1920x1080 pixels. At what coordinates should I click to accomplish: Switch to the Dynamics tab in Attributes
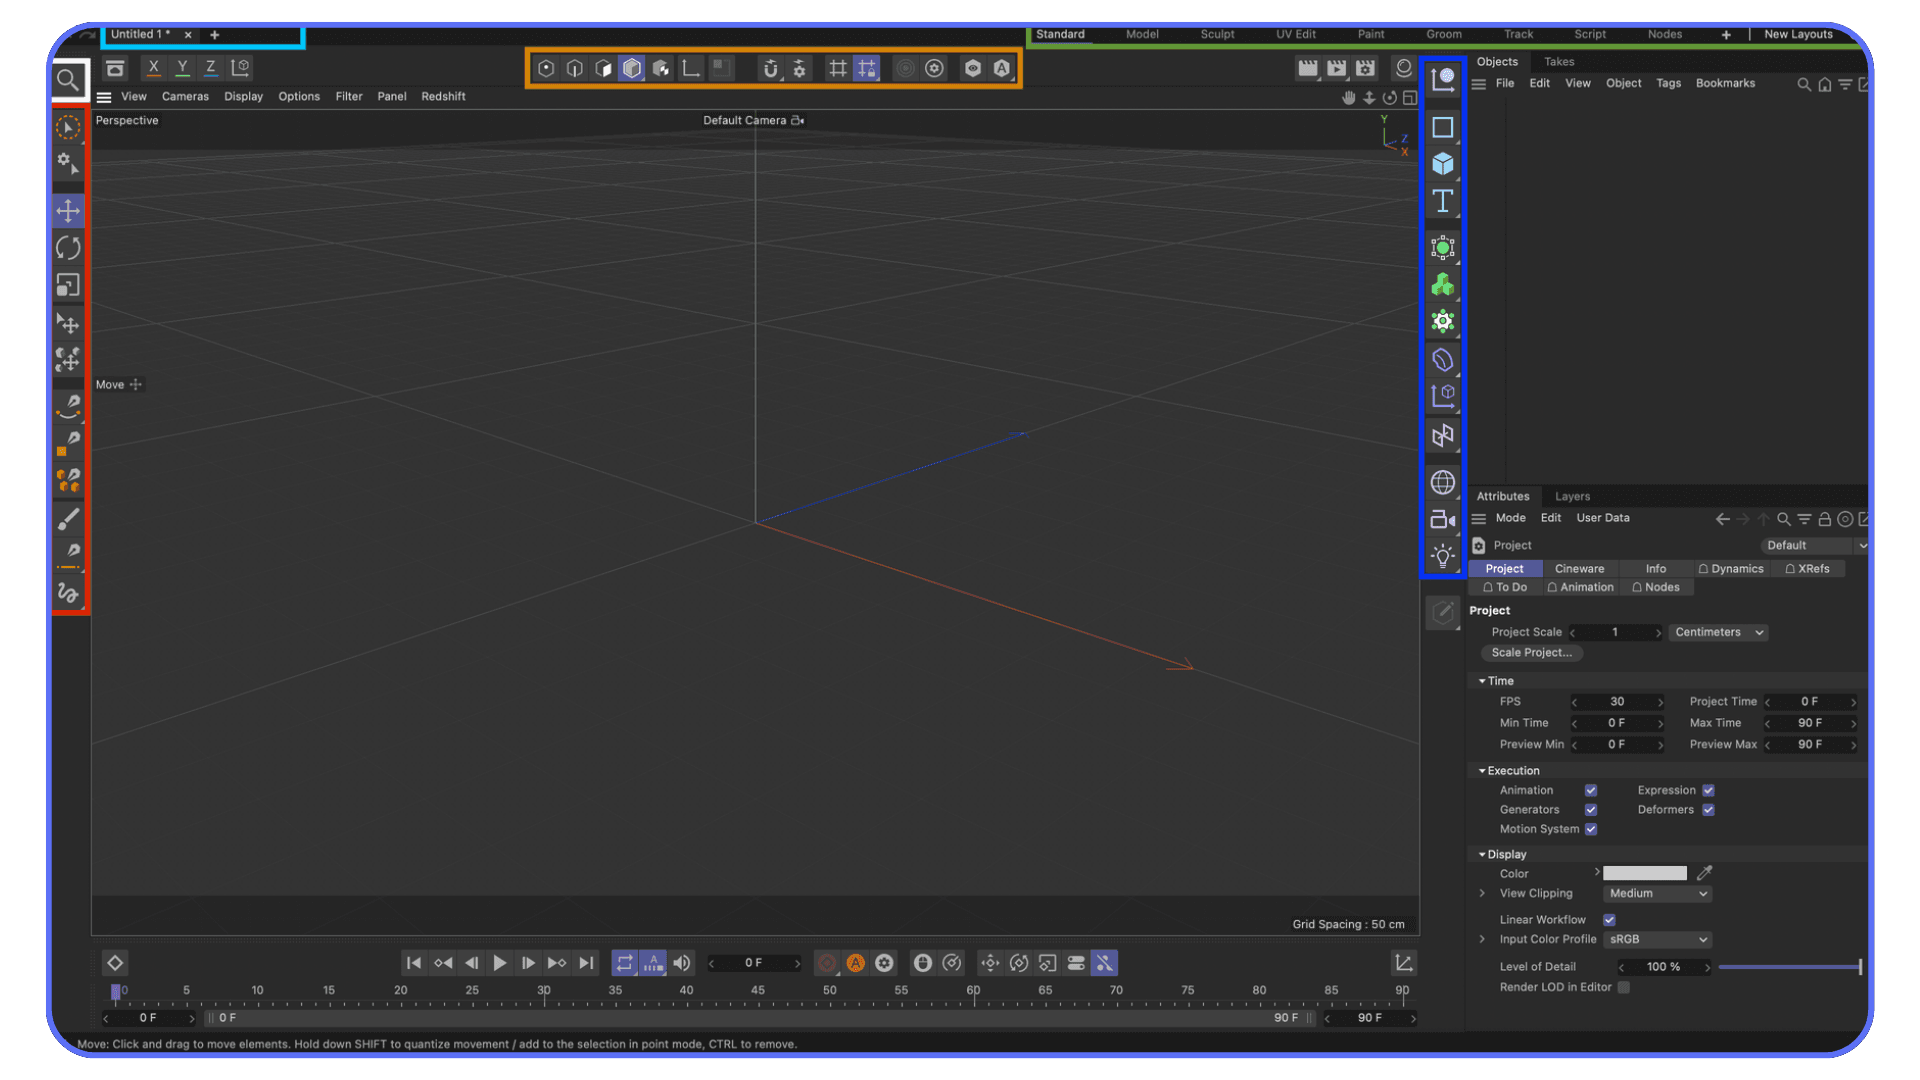[1731, 568]
